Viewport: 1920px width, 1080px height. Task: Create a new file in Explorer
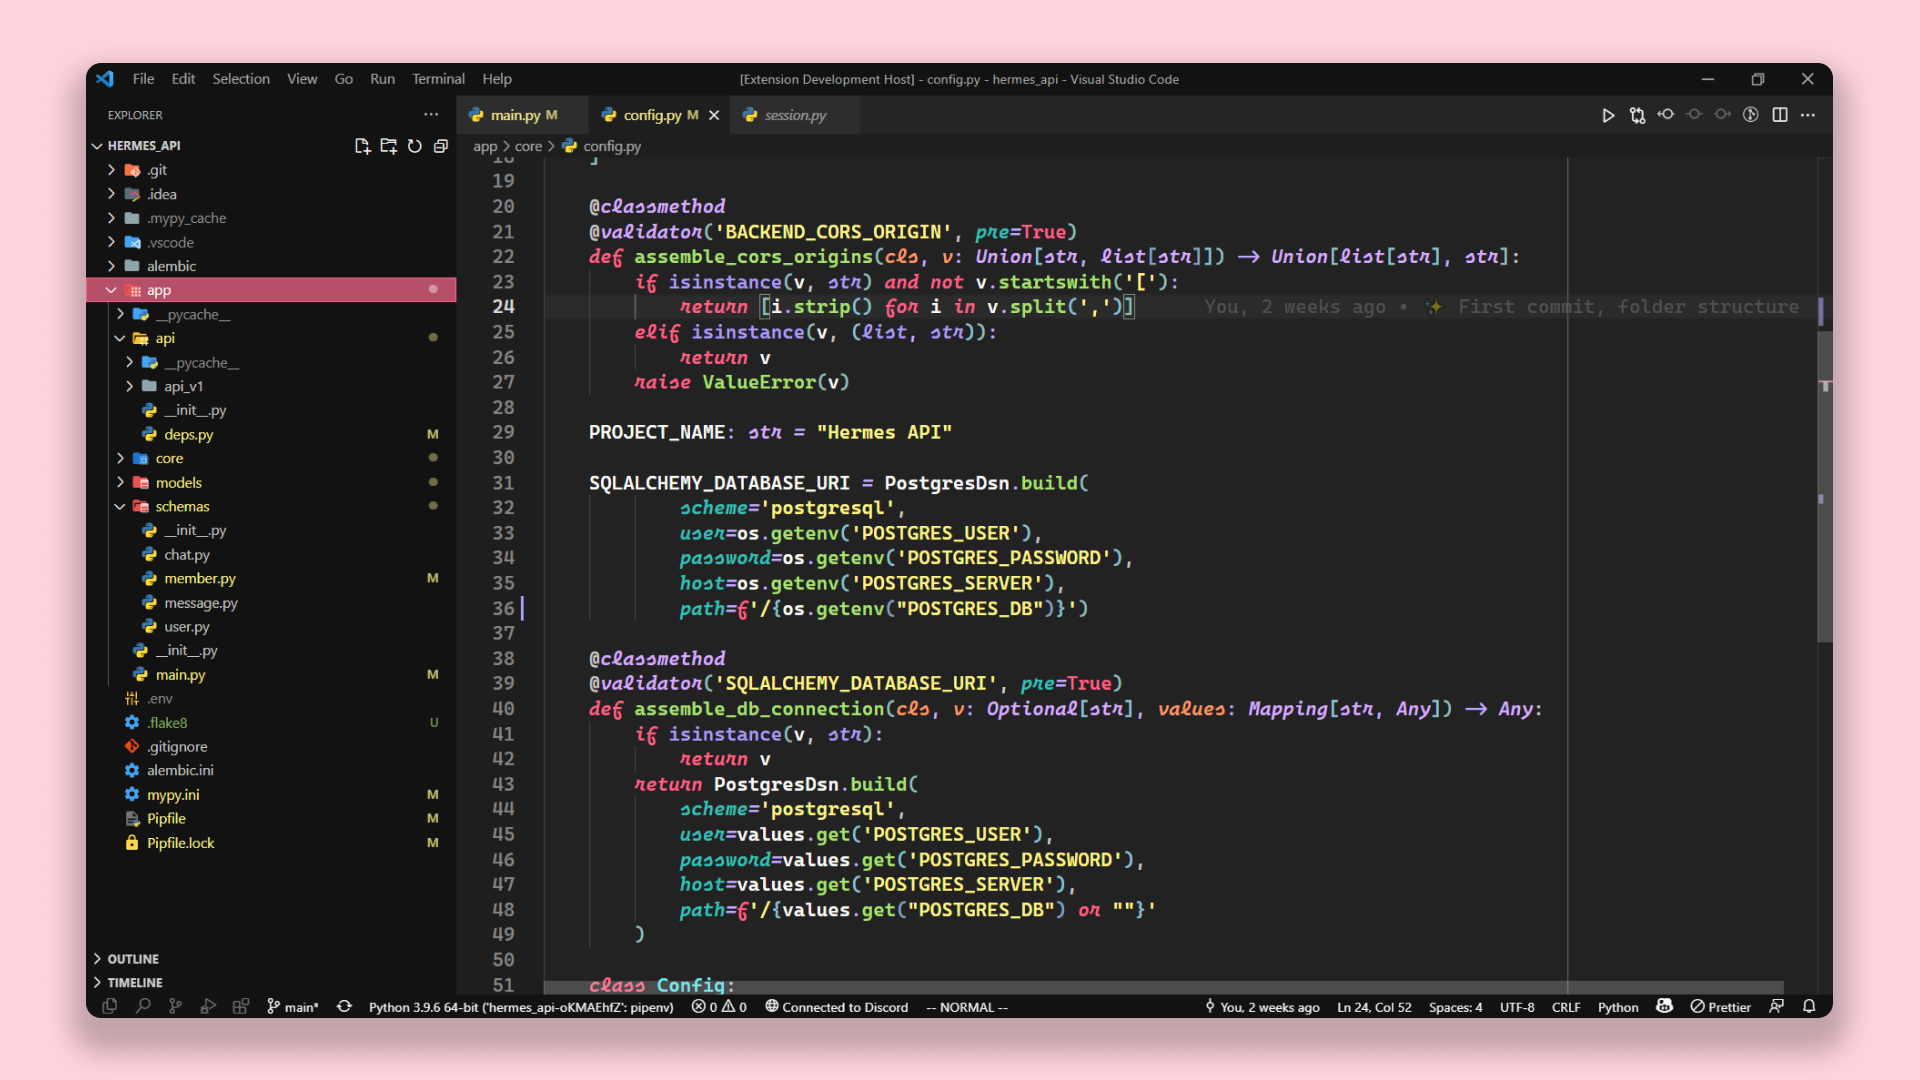point(362,146)
